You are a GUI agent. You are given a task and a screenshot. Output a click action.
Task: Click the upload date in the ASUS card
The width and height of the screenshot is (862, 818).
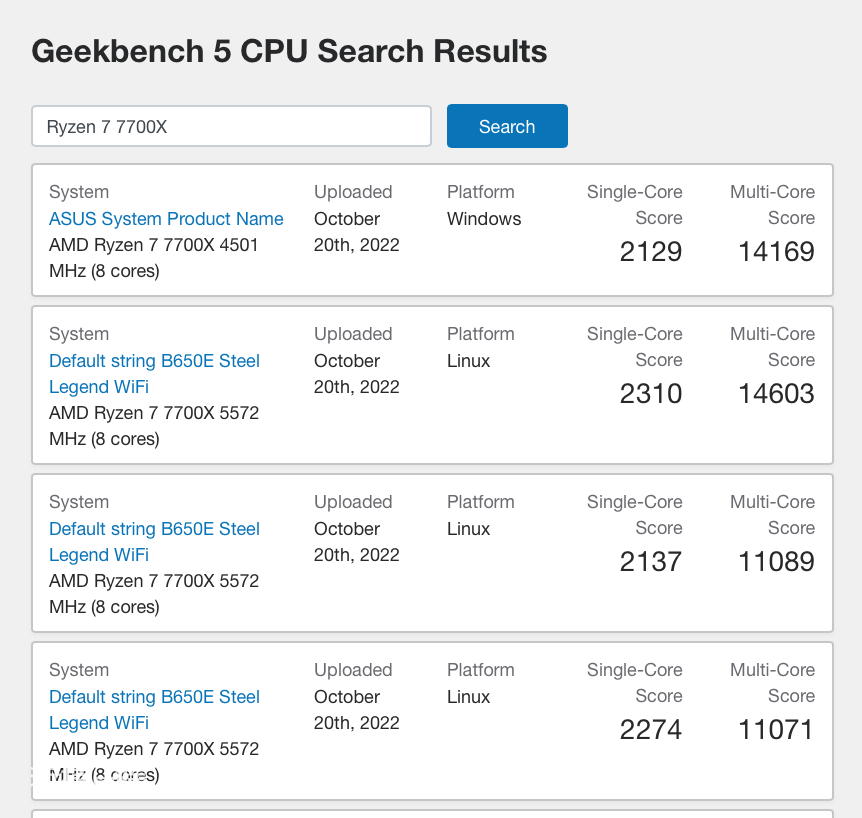point(356,231)
